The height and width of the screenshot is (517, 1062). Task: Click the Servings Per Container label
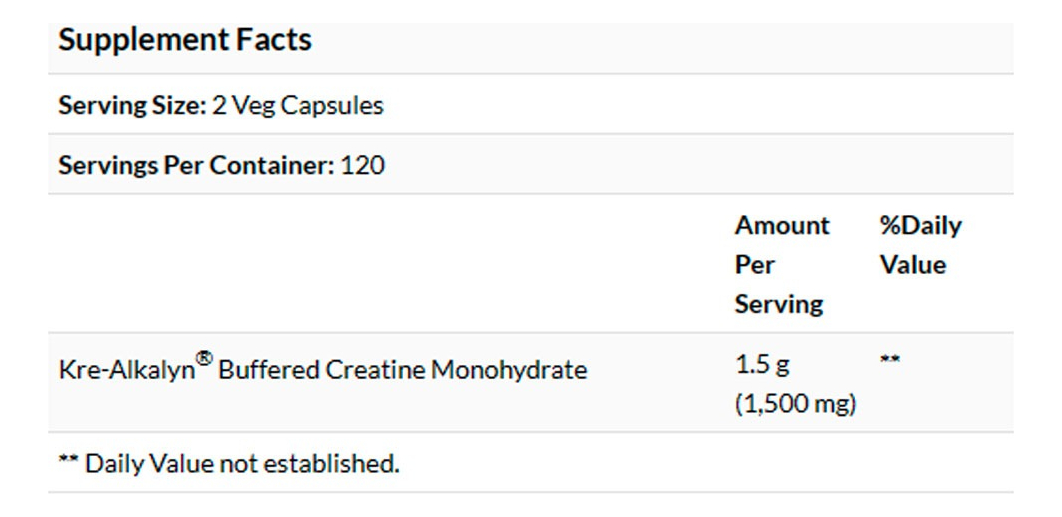pos(196,165)
